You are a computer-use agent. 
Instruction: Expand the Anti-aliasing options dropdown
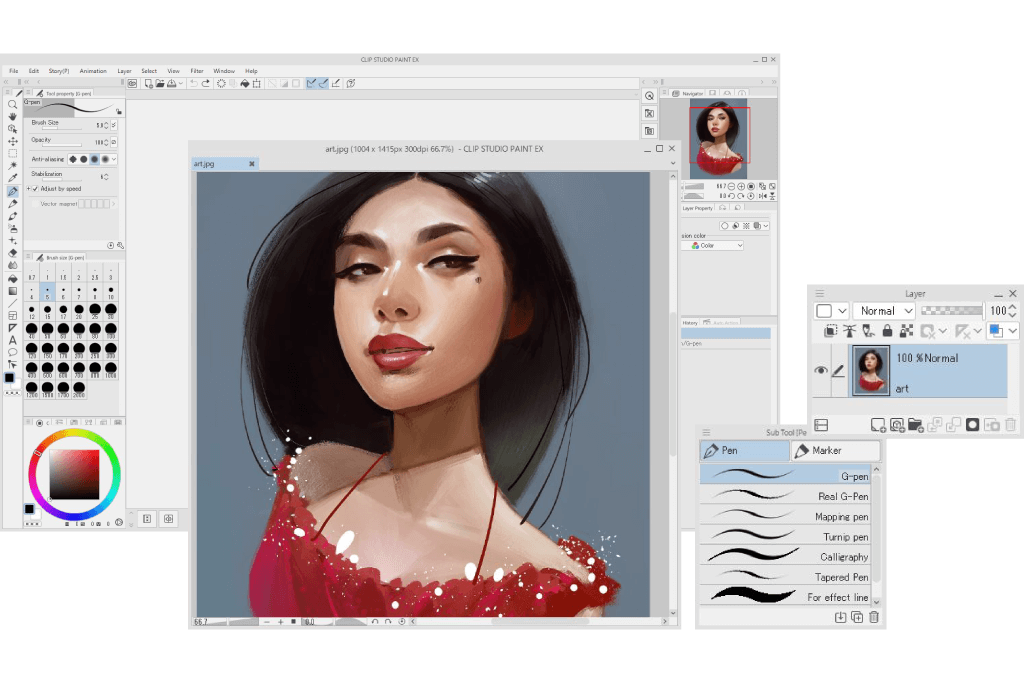[114, 159]
